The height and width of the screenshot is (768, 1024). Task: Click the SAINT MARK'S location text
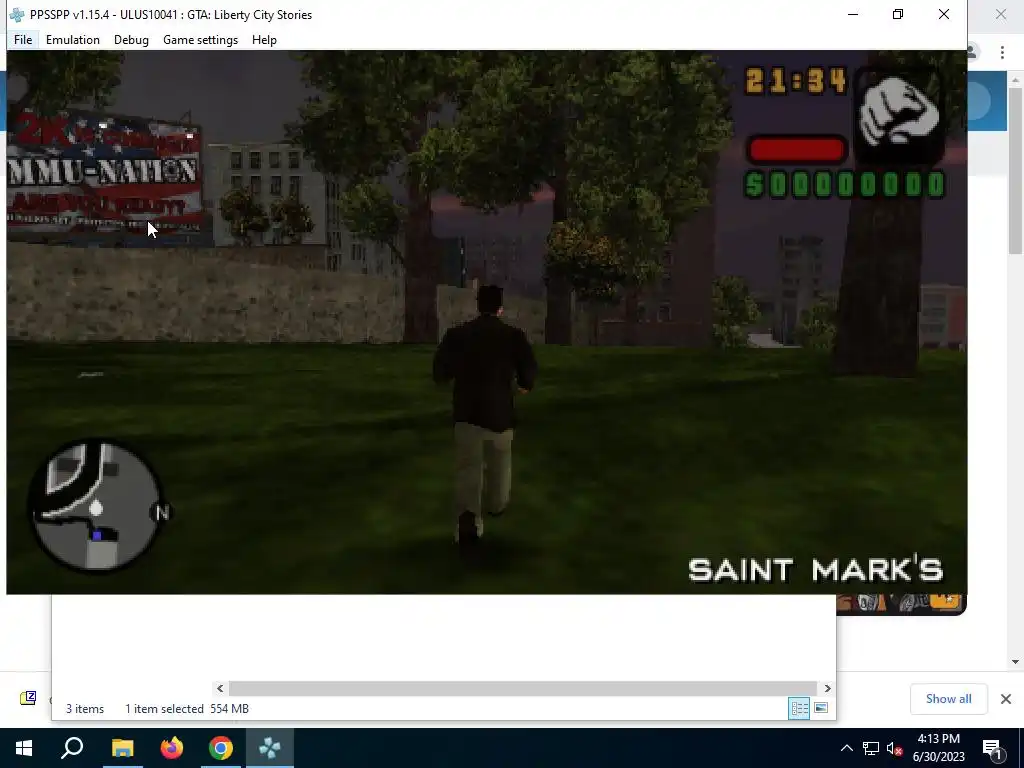click(816, 569)
